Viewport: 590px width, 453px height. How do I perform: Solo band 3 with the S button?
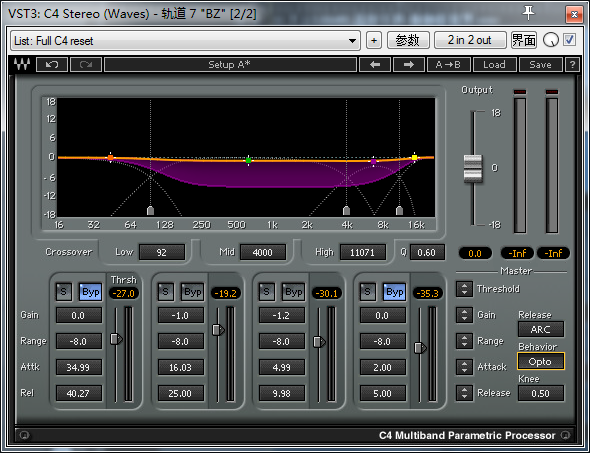[266, 292]
